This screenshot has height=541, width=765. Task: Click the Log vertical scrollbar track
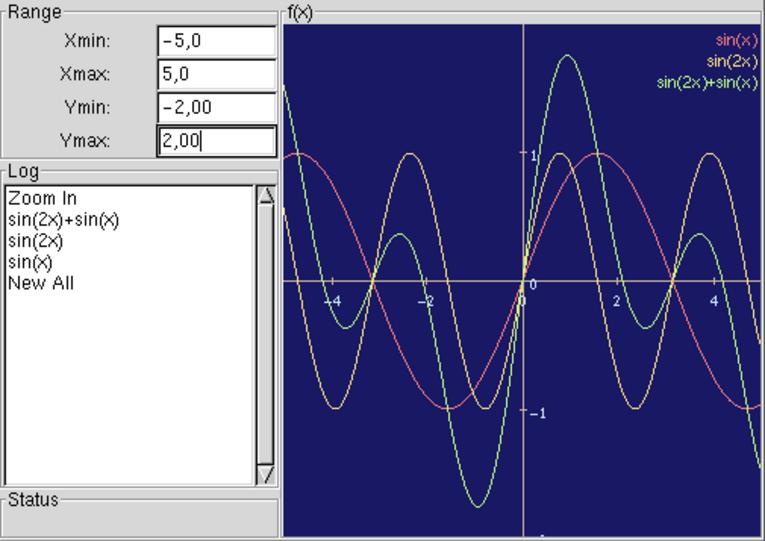tap(266, 335)
